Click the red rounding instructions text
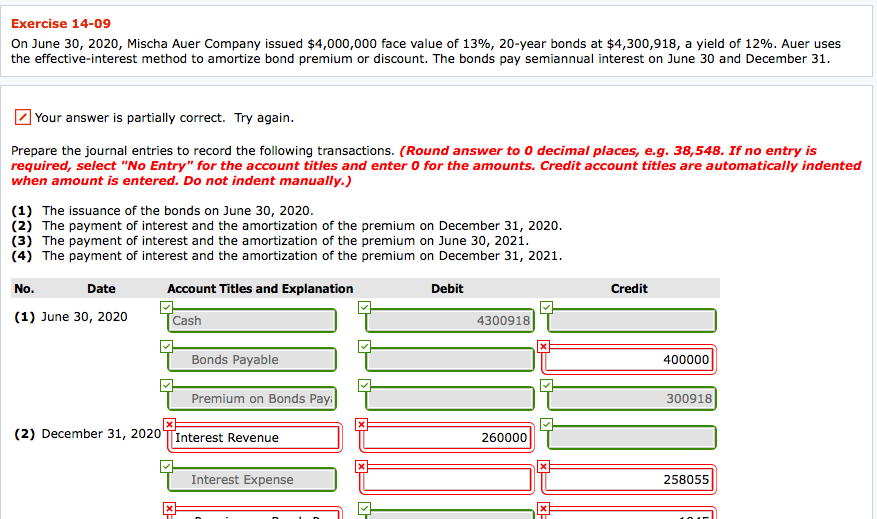 coord(436,166)
